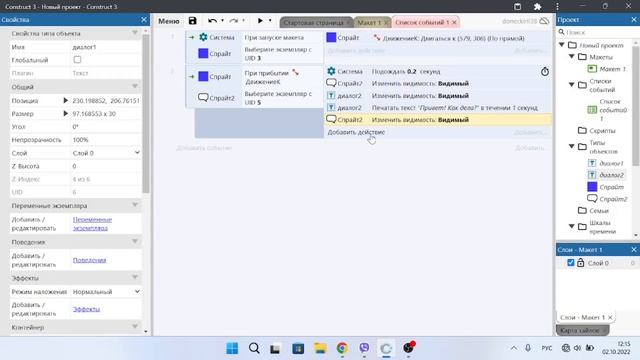Collapse Переменные экземпляра section

[135, 205]
